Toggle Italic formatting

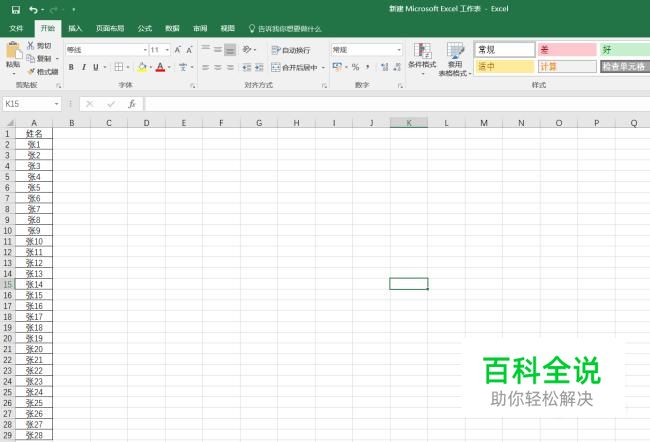(84, 67)
